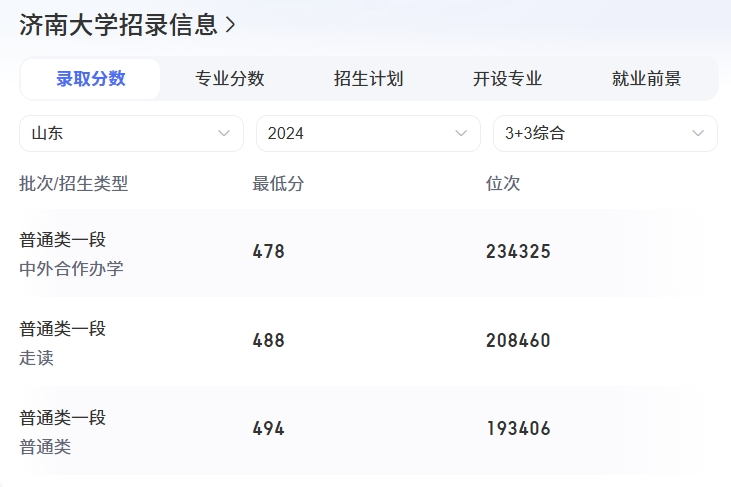Select the 中外合作办学 row label
This screenshot has height=487, width=731.
tap(71, 269)
